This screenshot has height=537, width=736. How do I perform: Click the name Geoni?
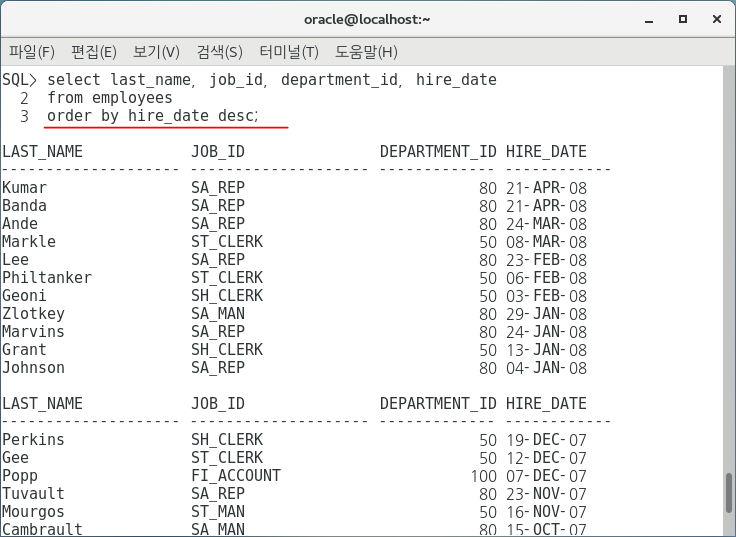point(24,296)
